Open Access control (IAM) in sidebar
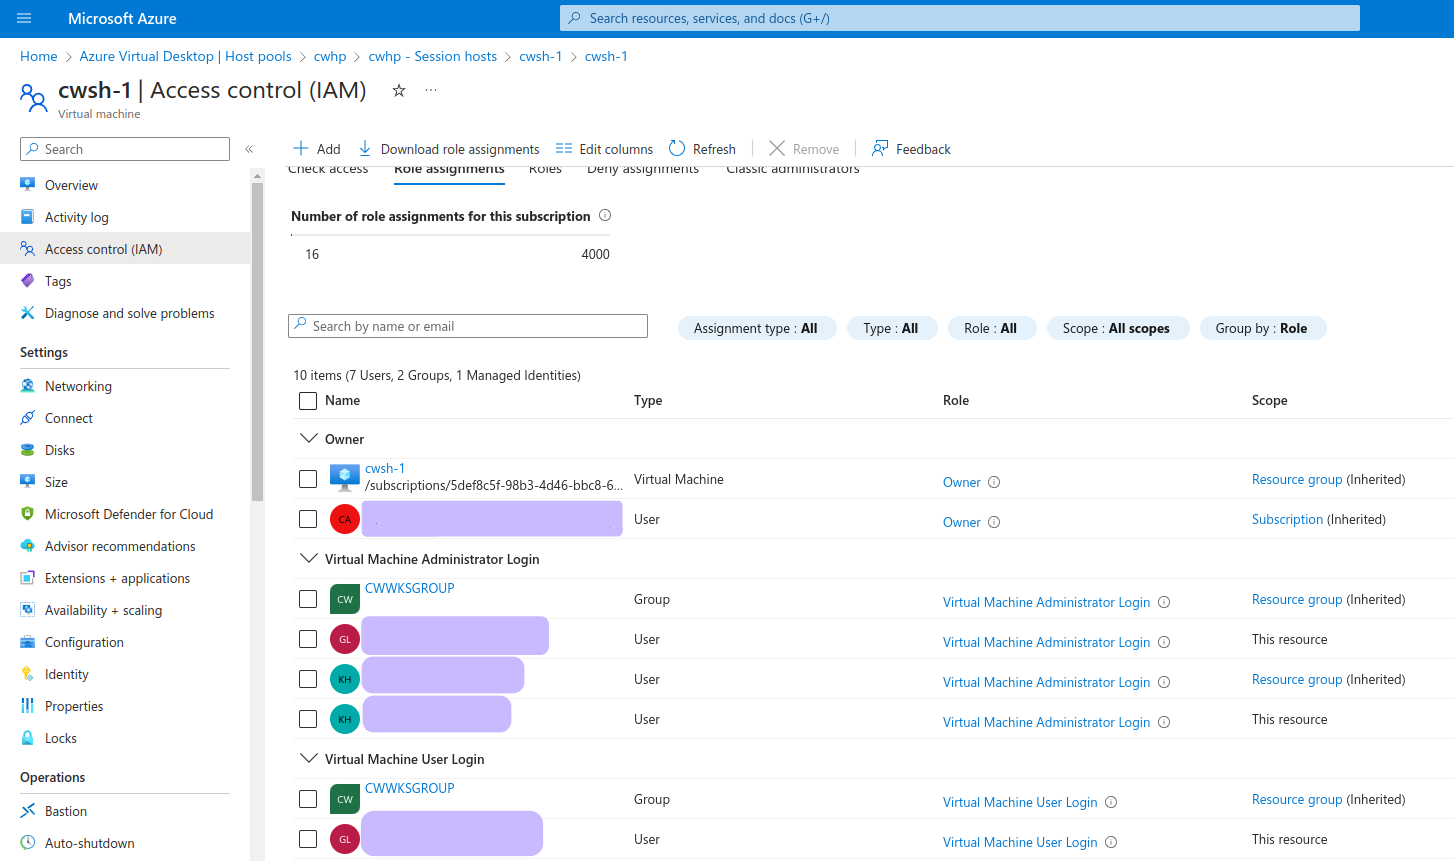Viewport: 1454px width, 861px height. 125,249
